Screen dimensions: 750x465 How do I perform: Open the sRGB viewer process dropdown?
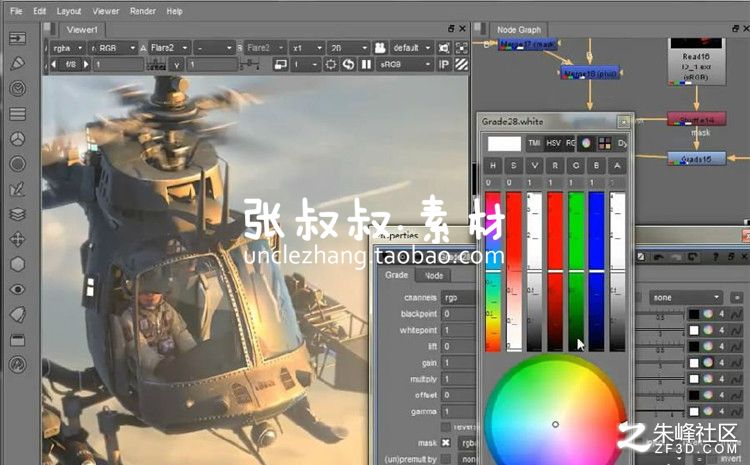(x=404, y=64)
